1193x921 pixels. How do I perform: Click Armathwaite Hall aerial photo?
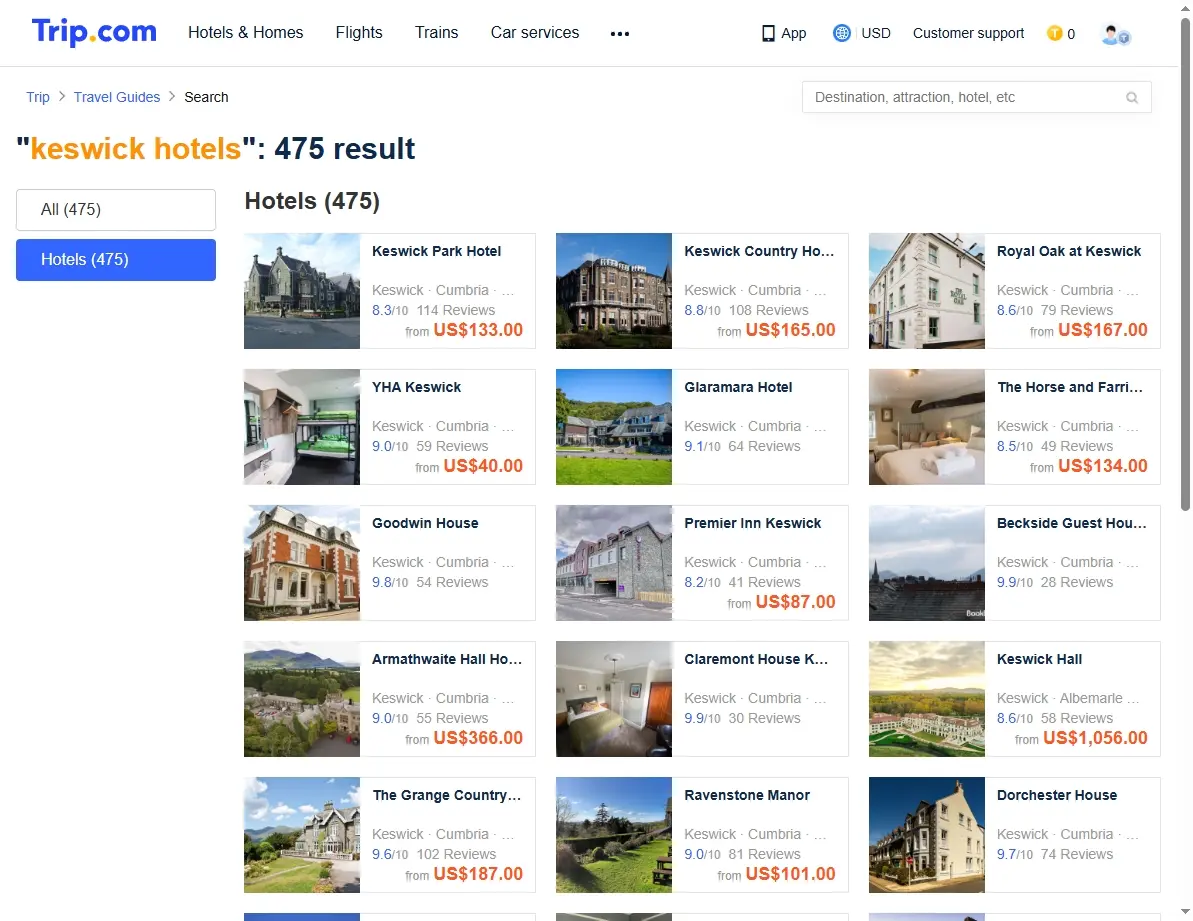[x=302, y=700]
